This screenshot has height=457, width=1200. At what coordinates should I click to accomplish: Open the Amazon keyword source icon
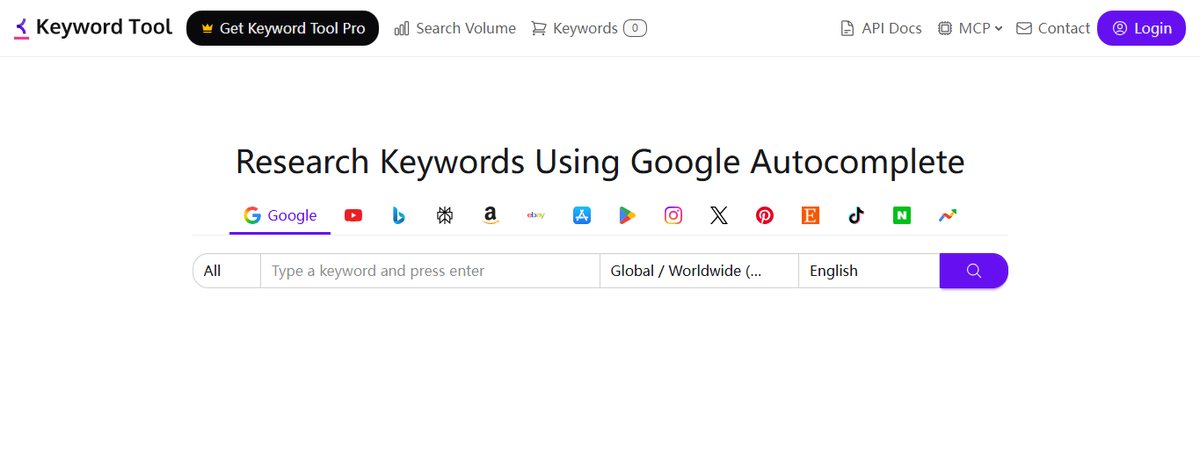coord(490,215)
